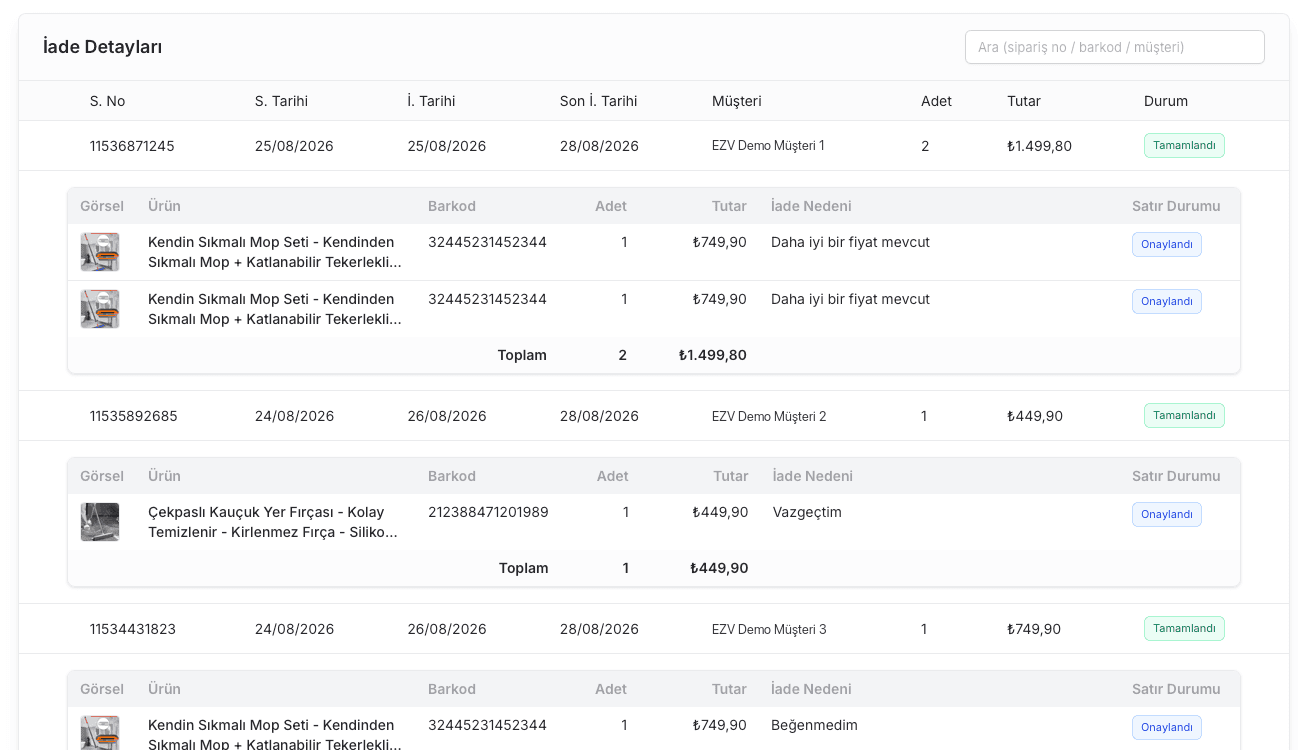The width and height of the screenshot is (1303, 750).
Task: Click Onaylandı badge in Vazgeçtim row
Action: click(x=1167, y=514)
